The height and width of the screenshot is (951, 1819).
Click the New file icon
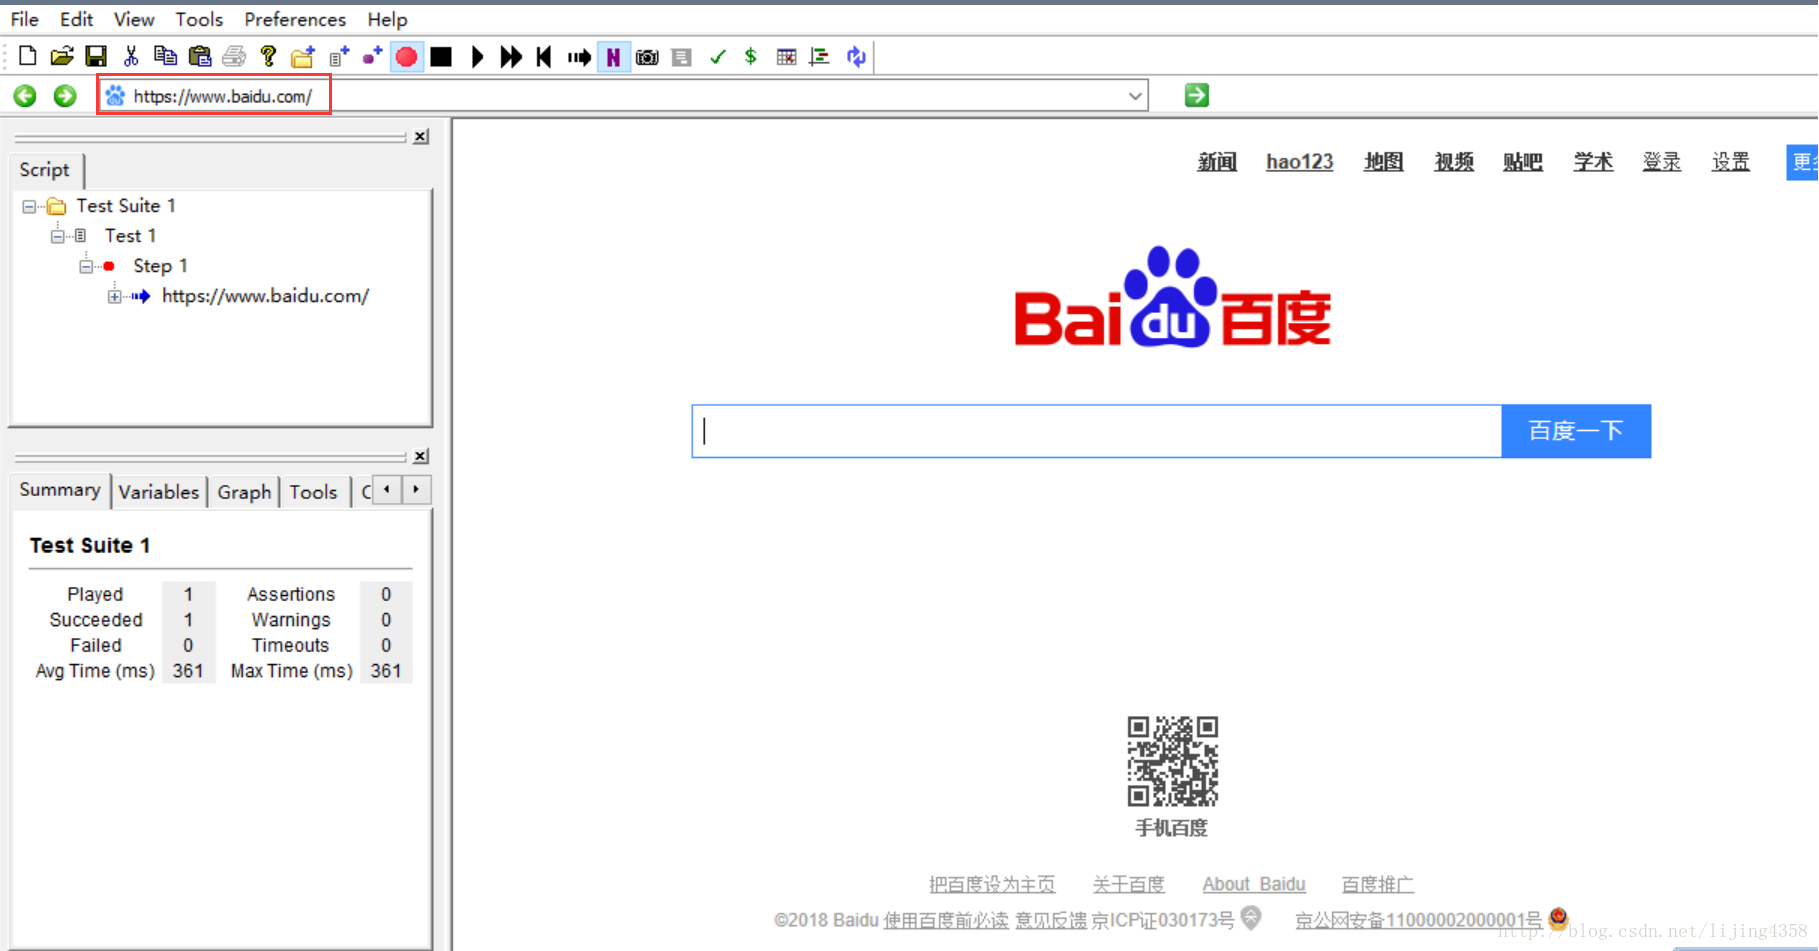[x=28, y=56]
